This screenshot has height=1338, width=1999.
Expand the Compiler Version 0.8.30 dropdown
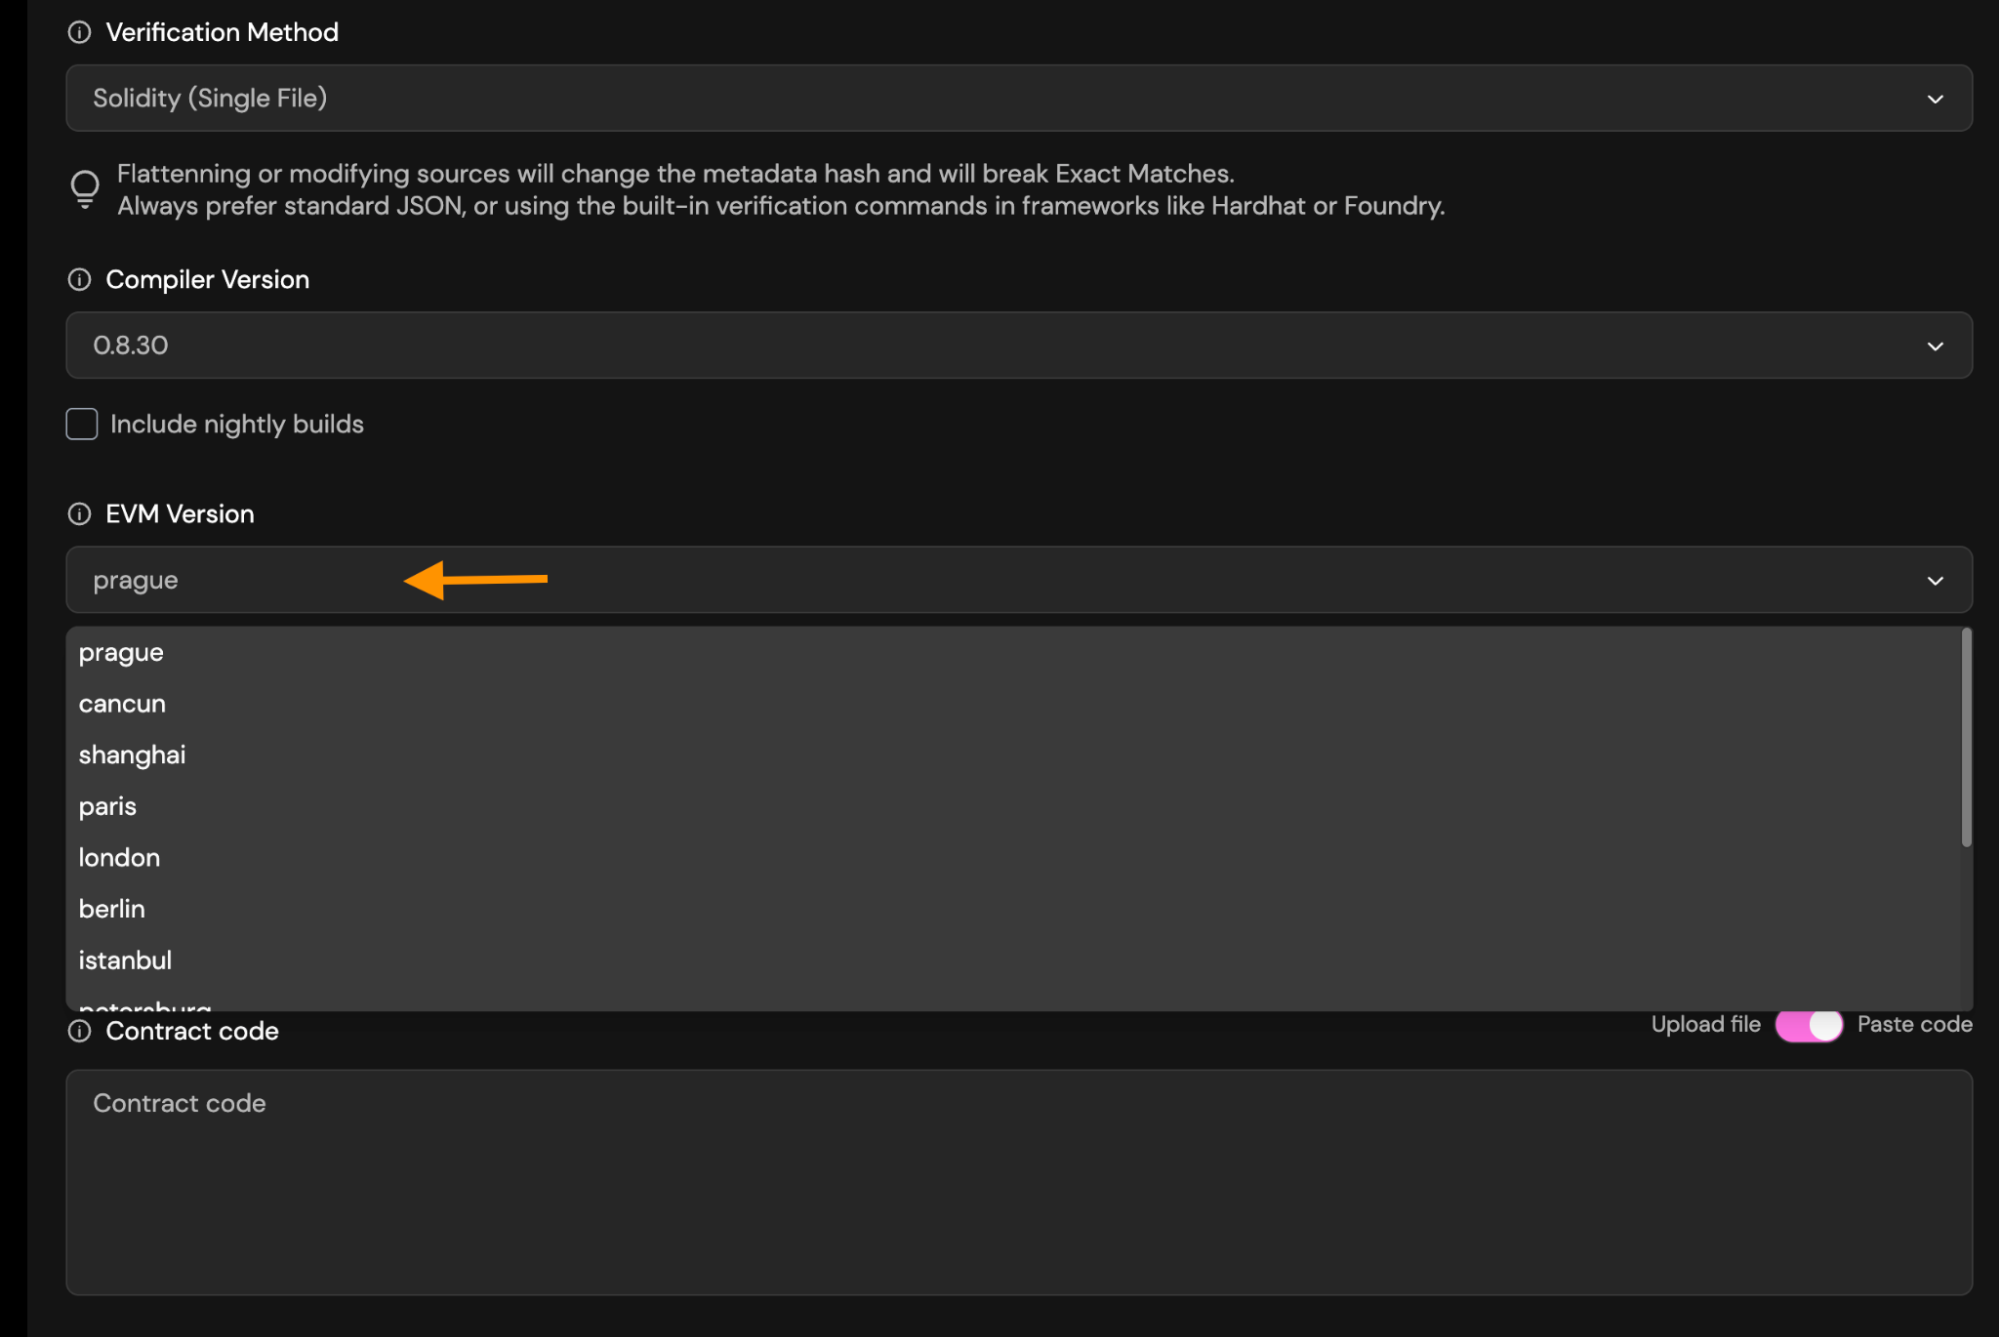(1018, 345)
